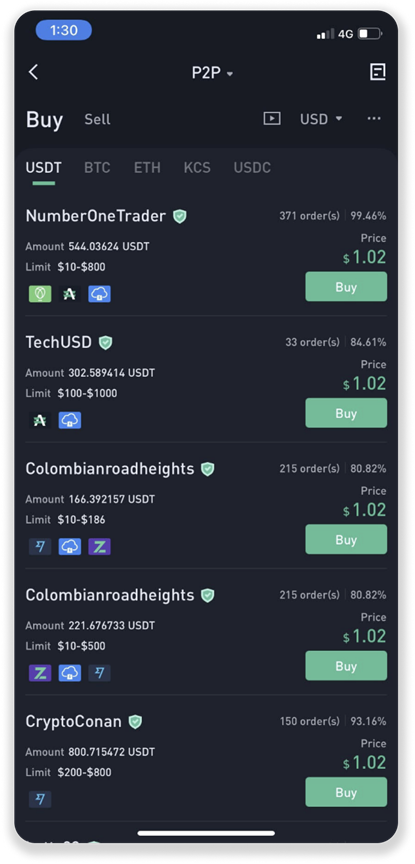The width and height of the screenshot is (415, 864).
Task: Tap the payment icon under CryptoConan
Action: tap(40, 799)
